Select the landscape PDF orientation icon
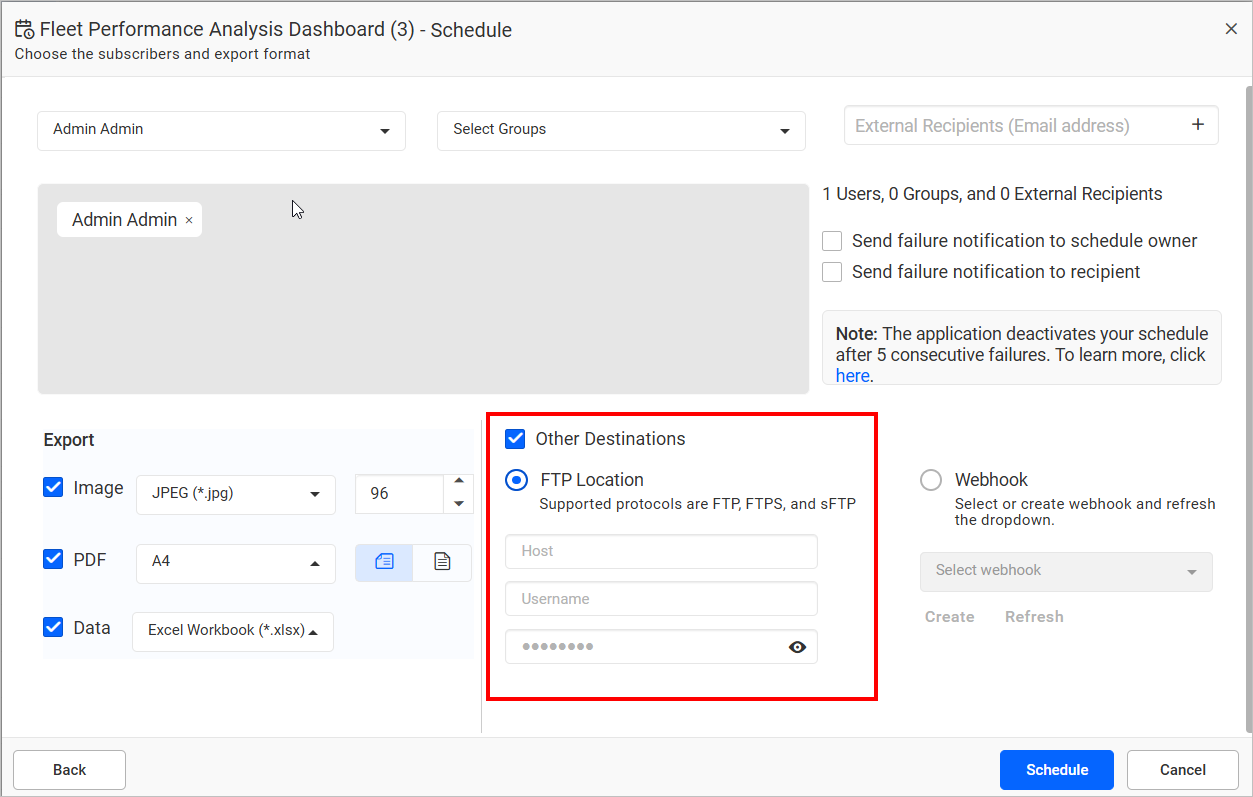Screen dimensions: 1253x797 pos(384,562)
